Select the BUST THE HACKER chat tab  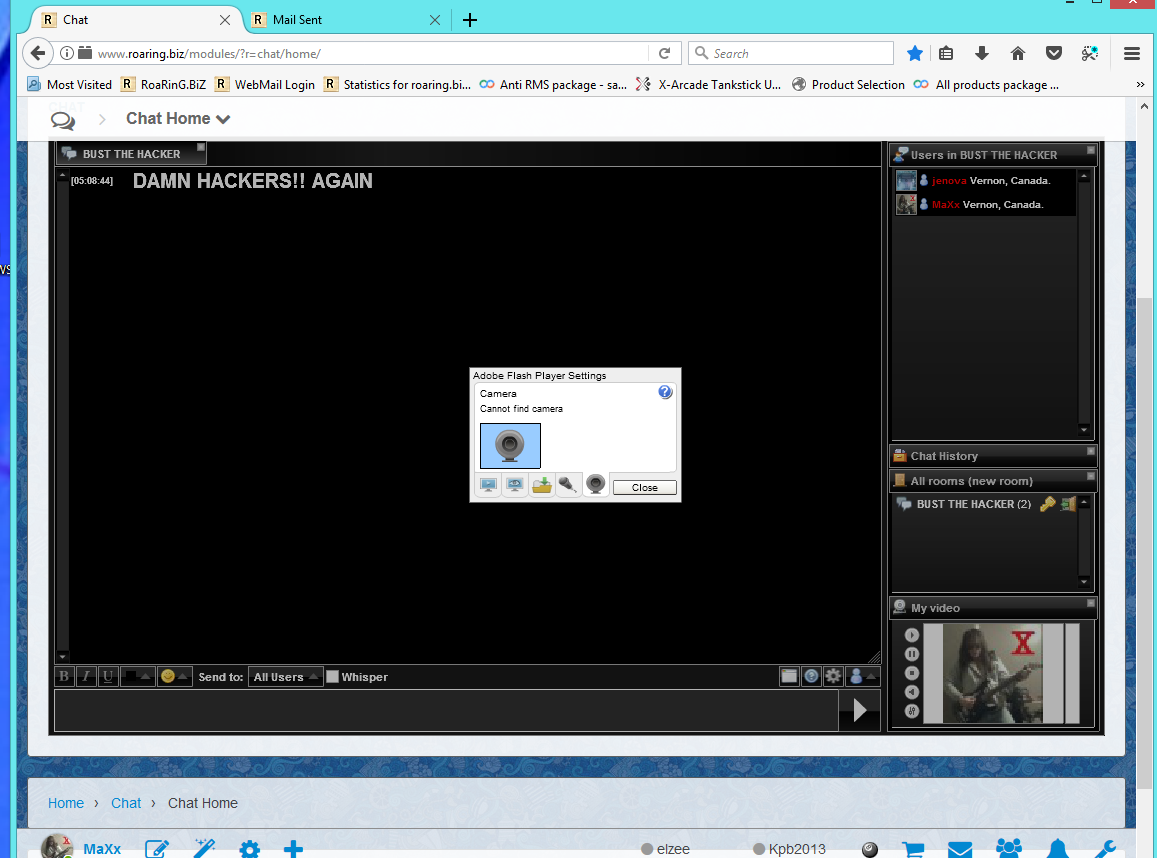131,154
